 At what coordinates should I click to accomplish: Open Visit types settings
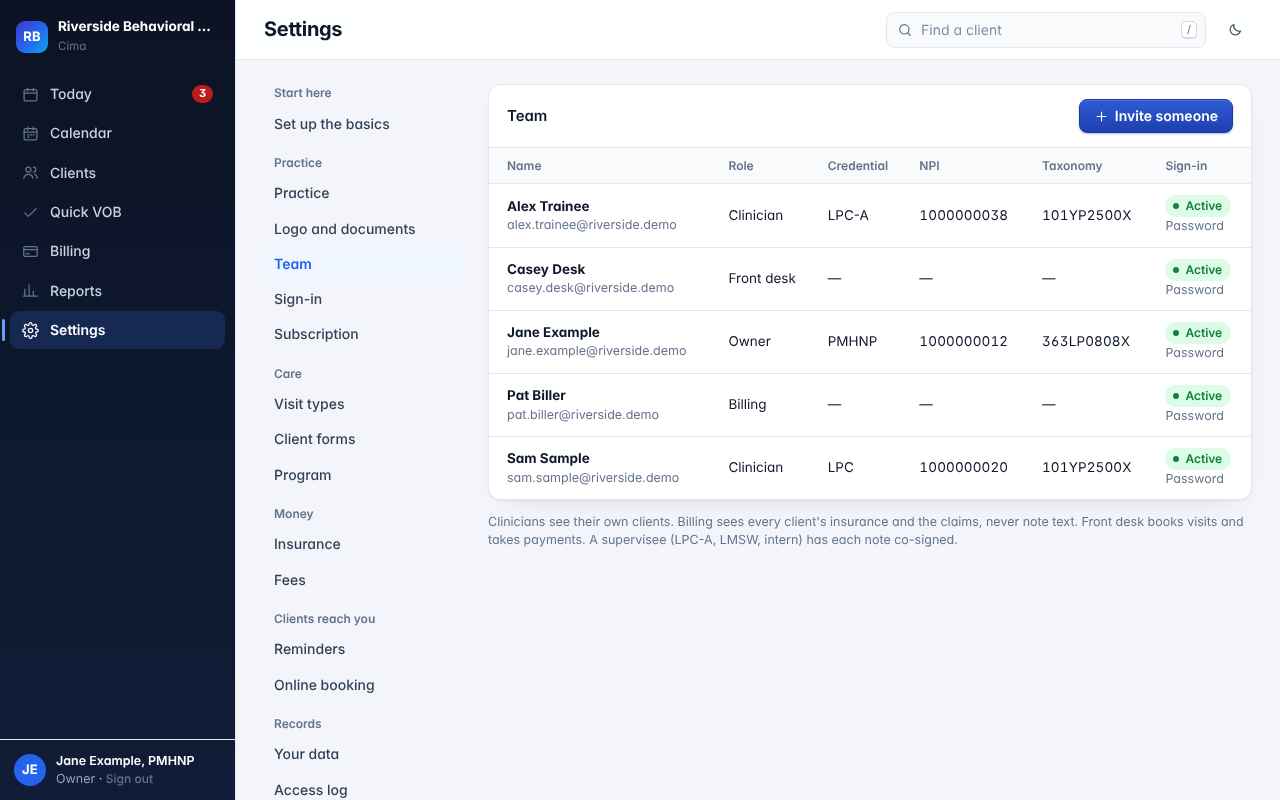364,404
